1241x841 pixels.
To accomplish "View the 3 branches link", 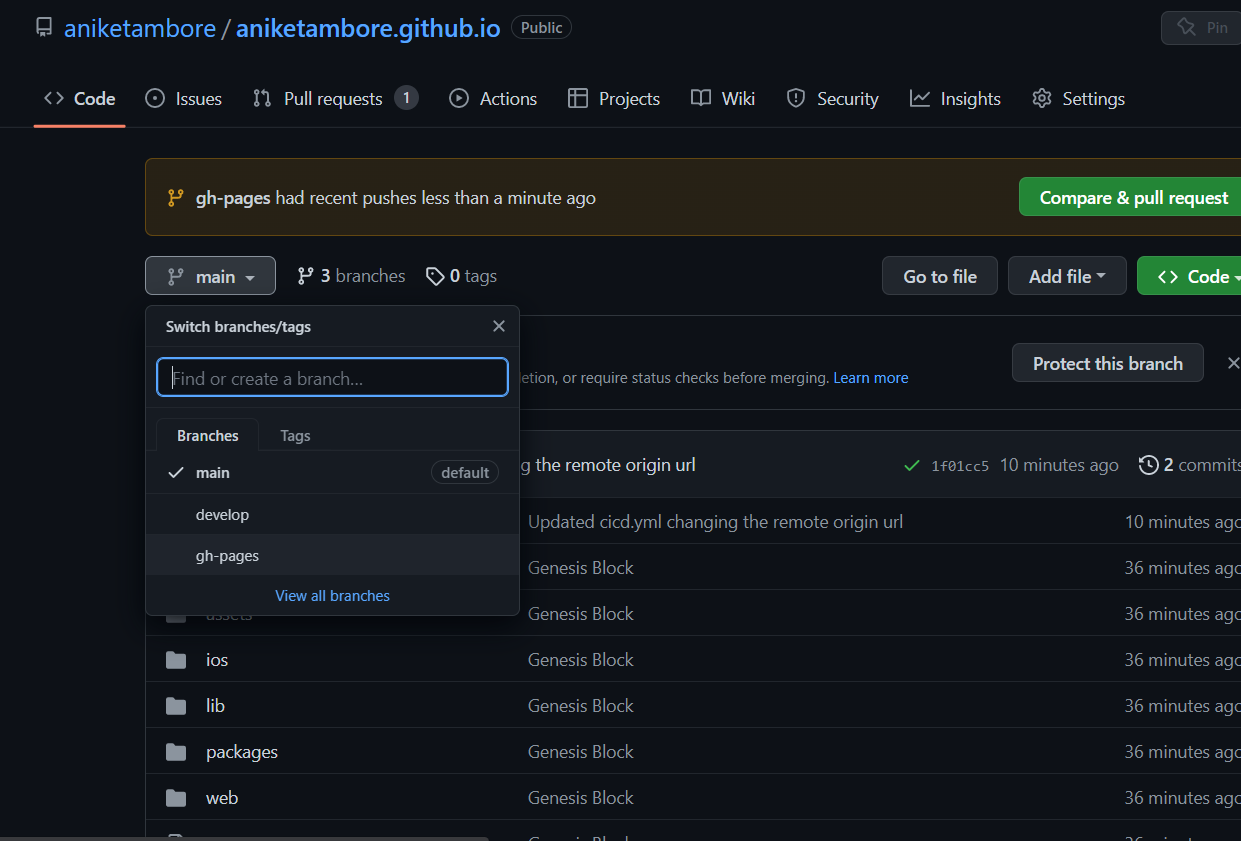I will pyautogui.click(x=351, y=276).
